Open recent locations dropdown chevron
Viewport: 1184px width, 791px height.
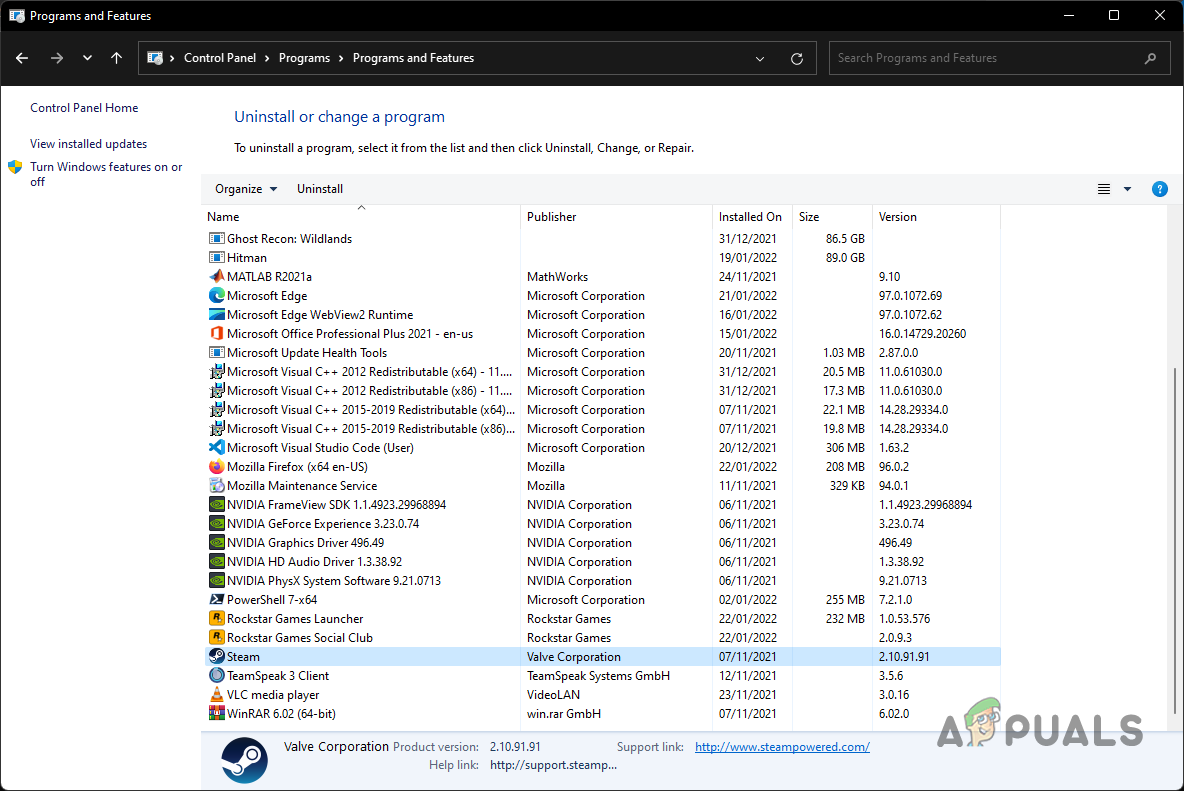point(88,58)
